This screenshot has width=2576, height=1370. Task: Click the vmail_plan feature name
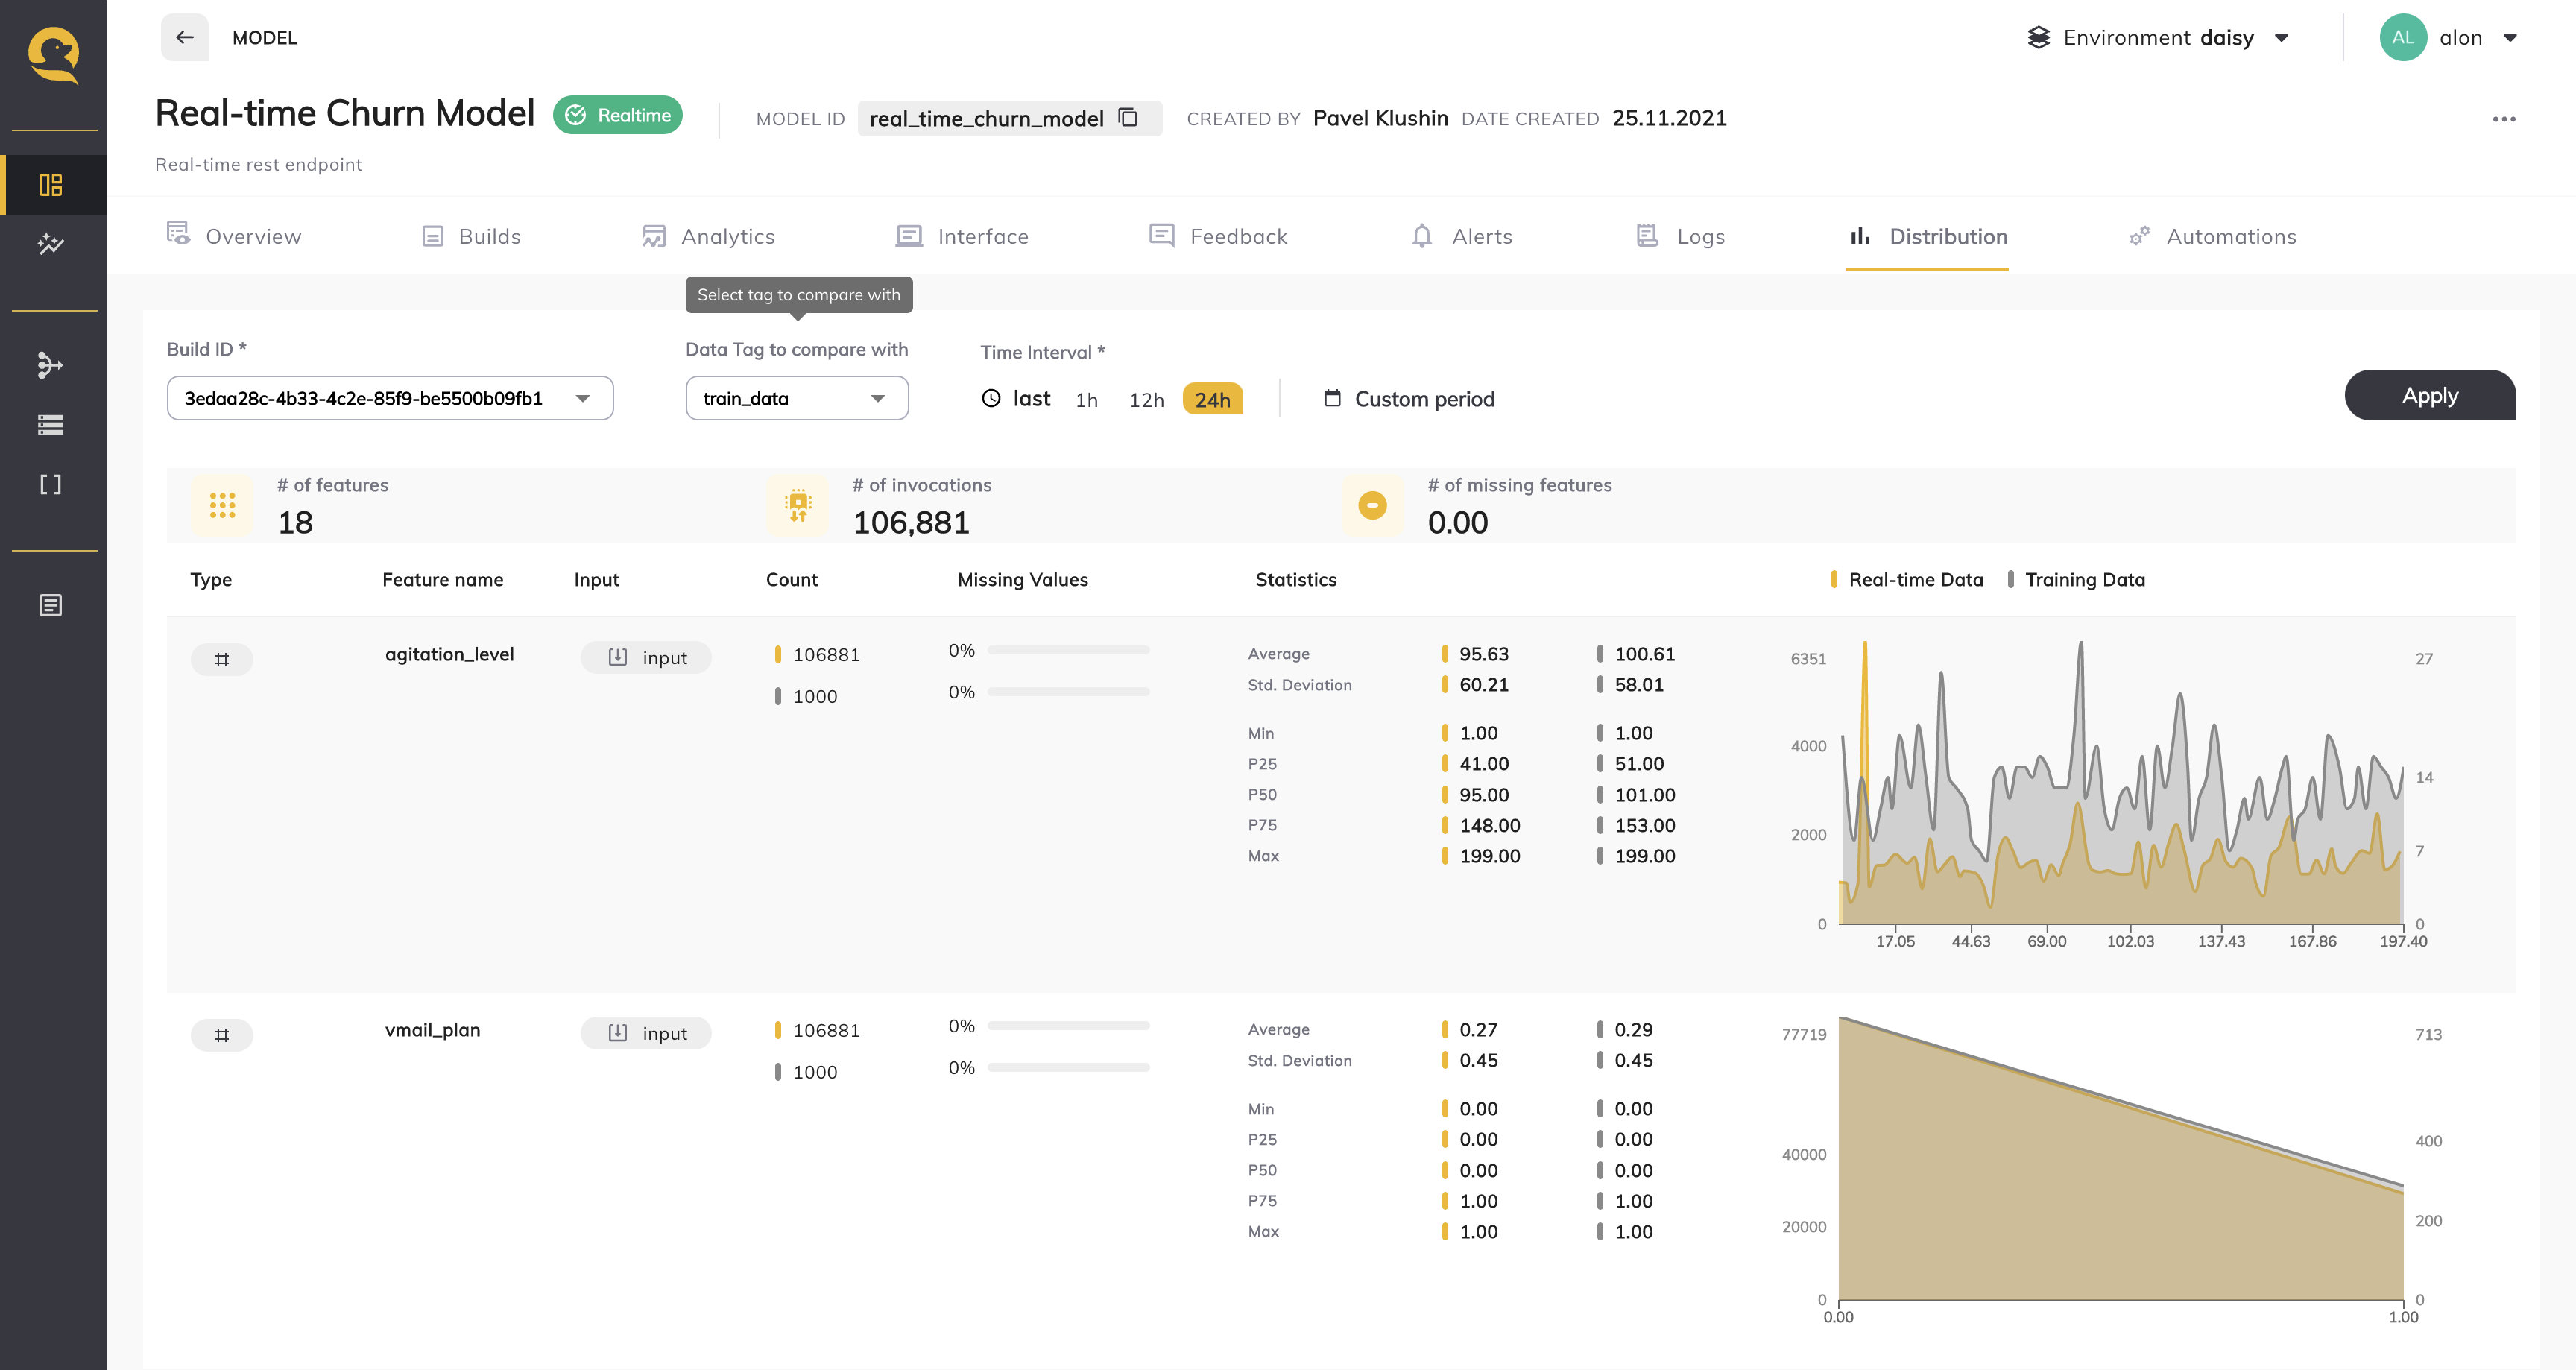click(432, 1030)
